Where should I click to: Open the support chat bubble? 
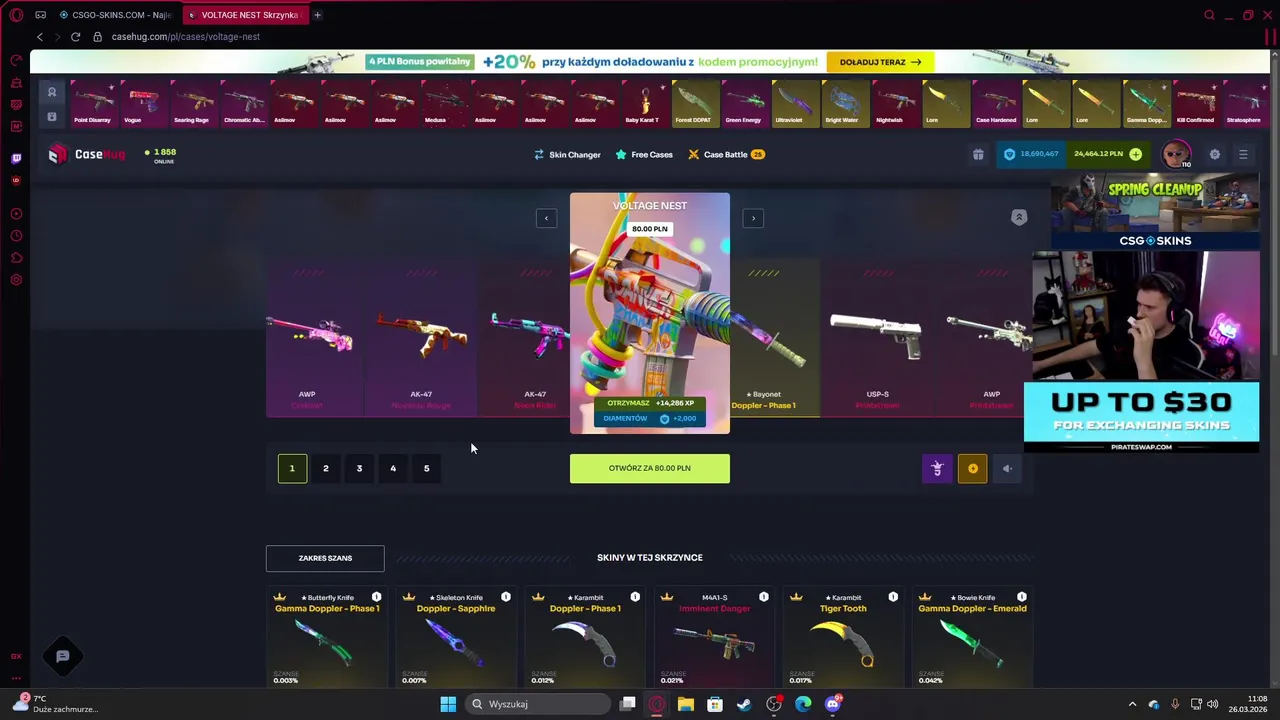(62, 657)
